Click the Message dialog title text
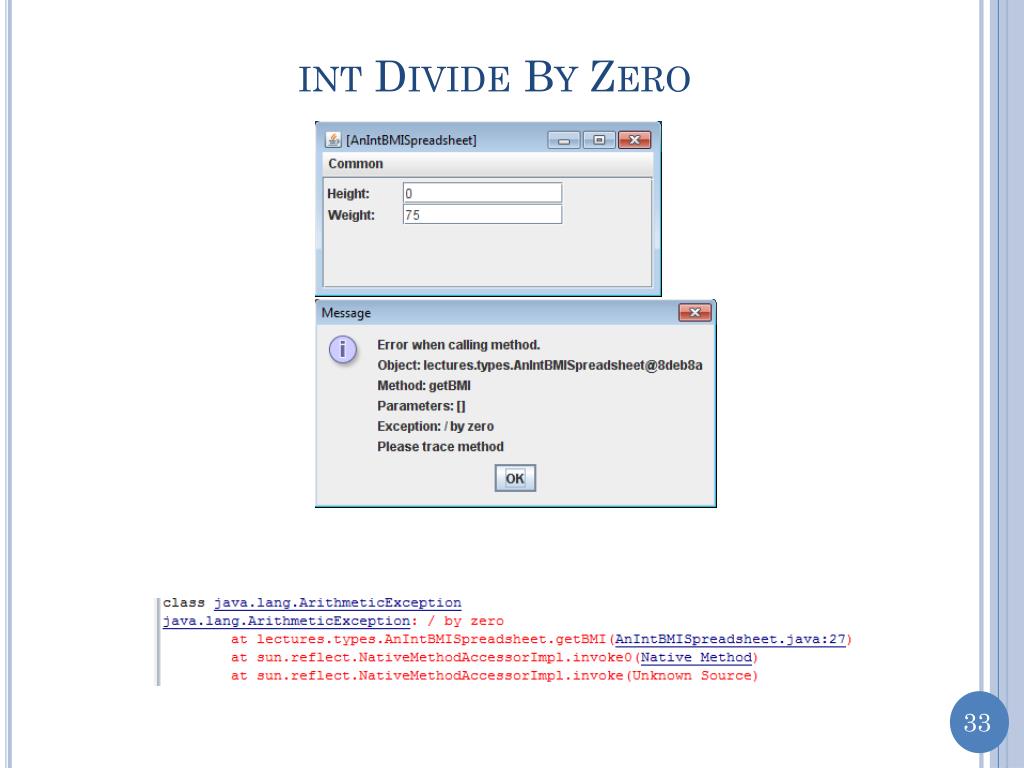This screenshot has width=1024, height=768. point(346,313)
